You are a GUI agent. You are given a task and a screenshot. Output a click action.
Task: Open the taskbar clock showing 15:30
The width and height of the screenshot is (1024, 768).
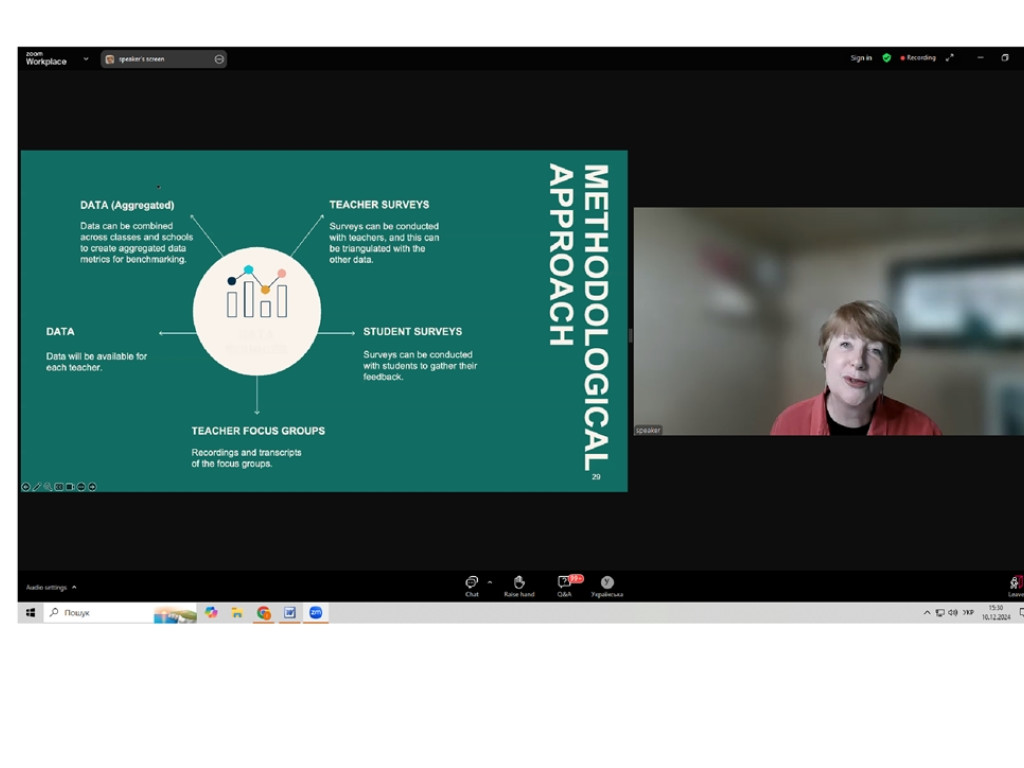coord(996,612)
